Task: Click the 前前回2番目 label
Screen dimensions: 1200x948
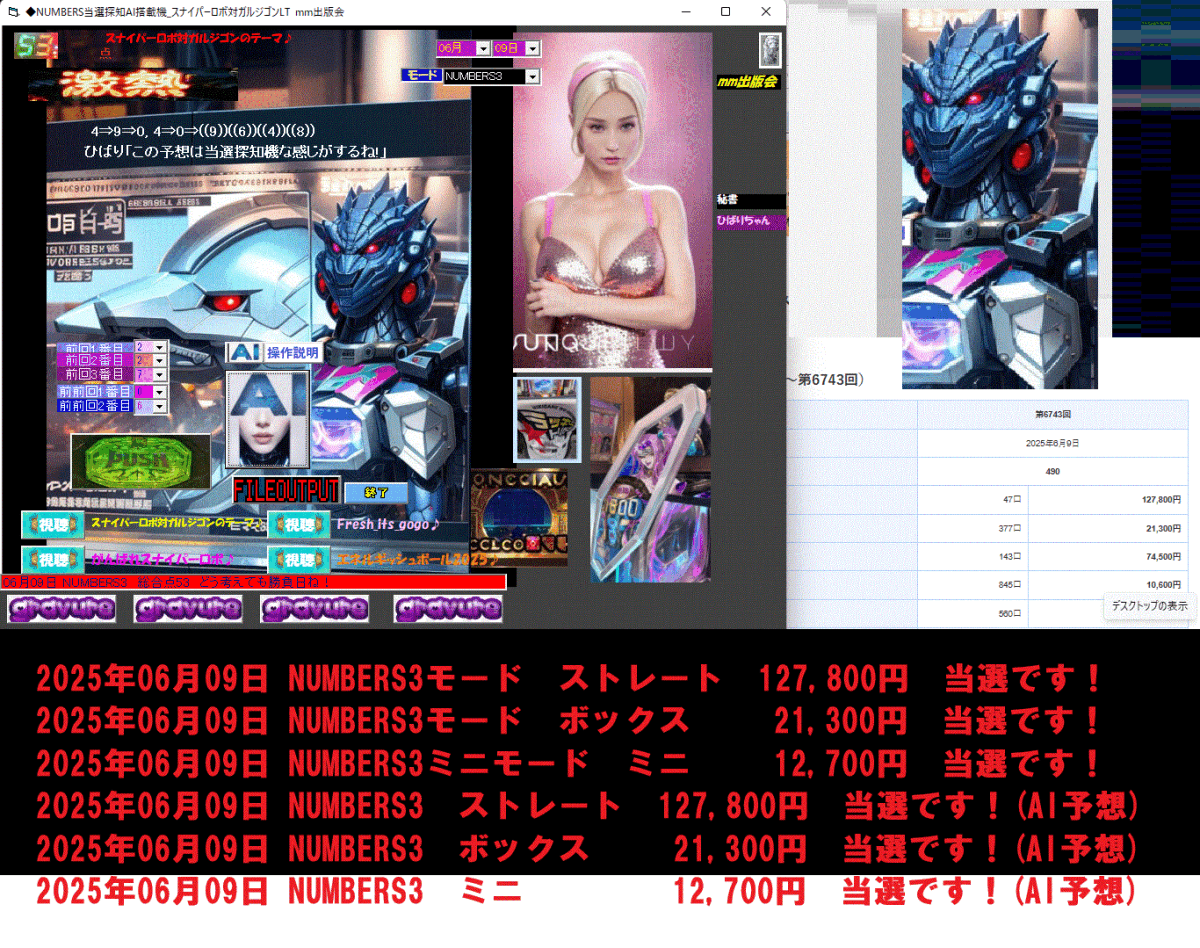Action: [95, 407]
